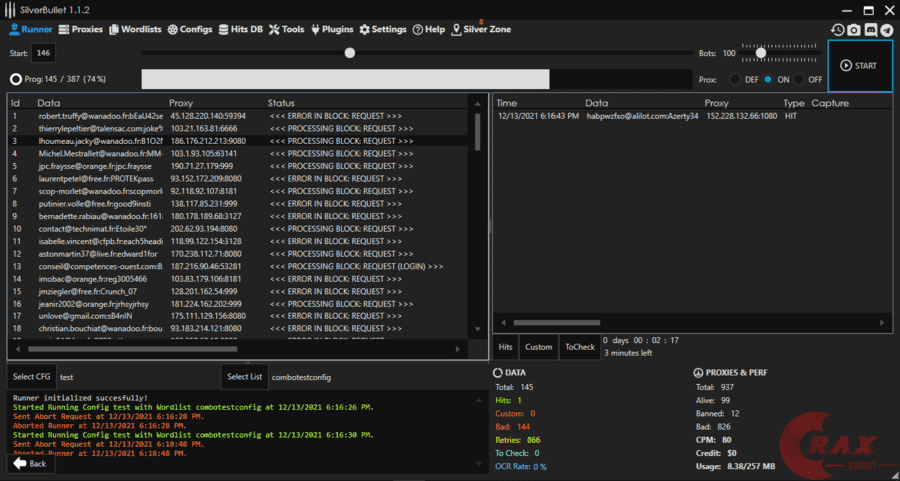The image size is (900, 481).
Task: Click the Select CFG button
Action: (x=31, y=377)
